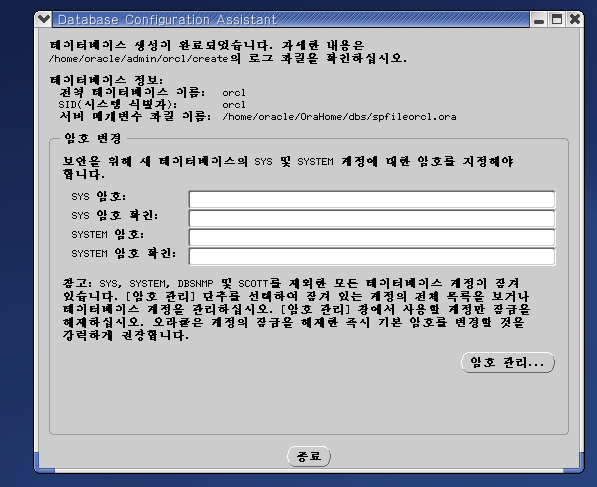Click the SID value orcl
Image resolution: width=597 pixels, height=487 pixels.
click(x=234, y=105)
